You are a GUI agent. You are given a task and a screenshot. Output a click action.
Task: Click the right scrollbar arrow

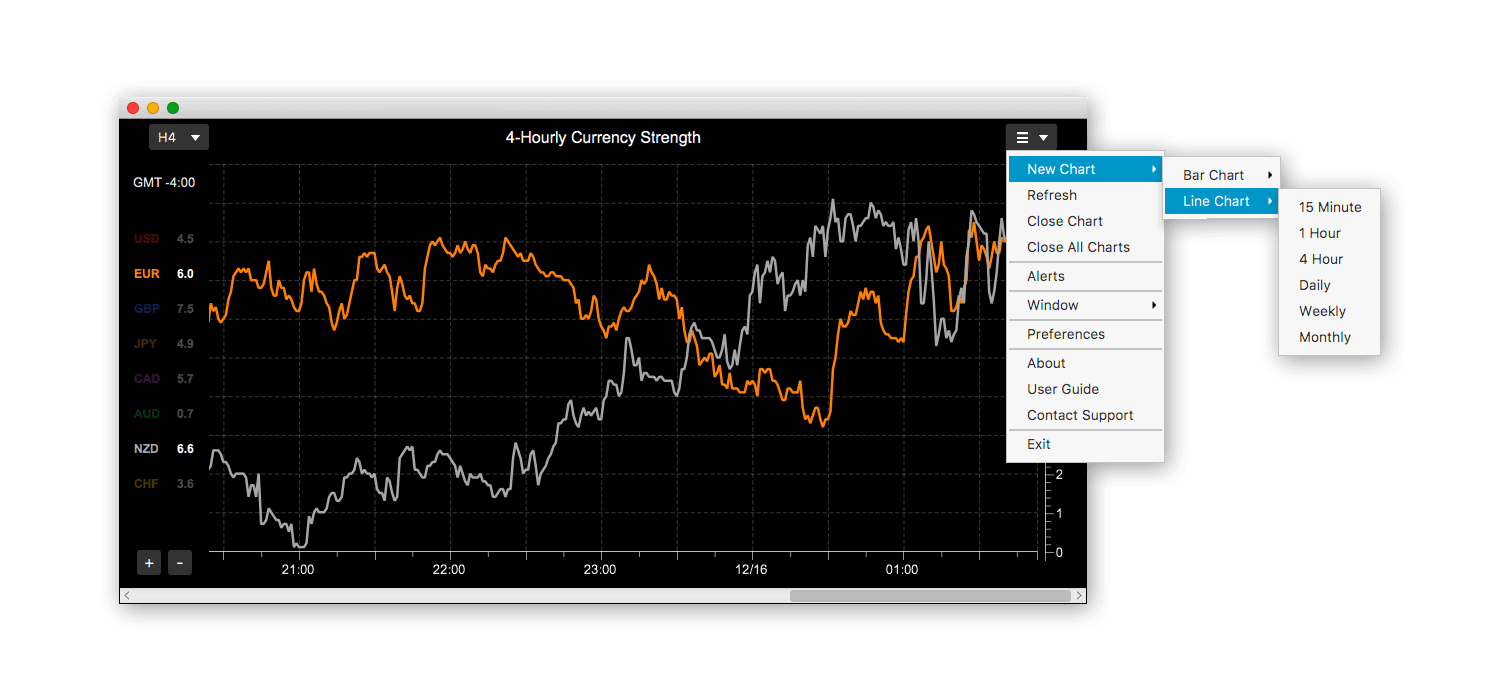coord(1080,595)
